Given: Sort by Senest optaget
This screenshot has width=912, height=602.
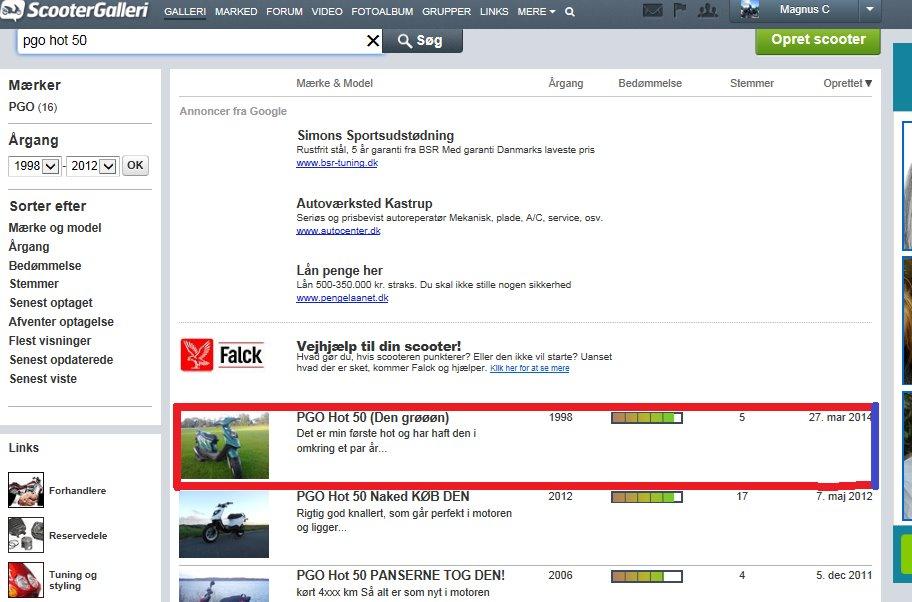Looking at the screenshot, I should (x=51, y=303).
